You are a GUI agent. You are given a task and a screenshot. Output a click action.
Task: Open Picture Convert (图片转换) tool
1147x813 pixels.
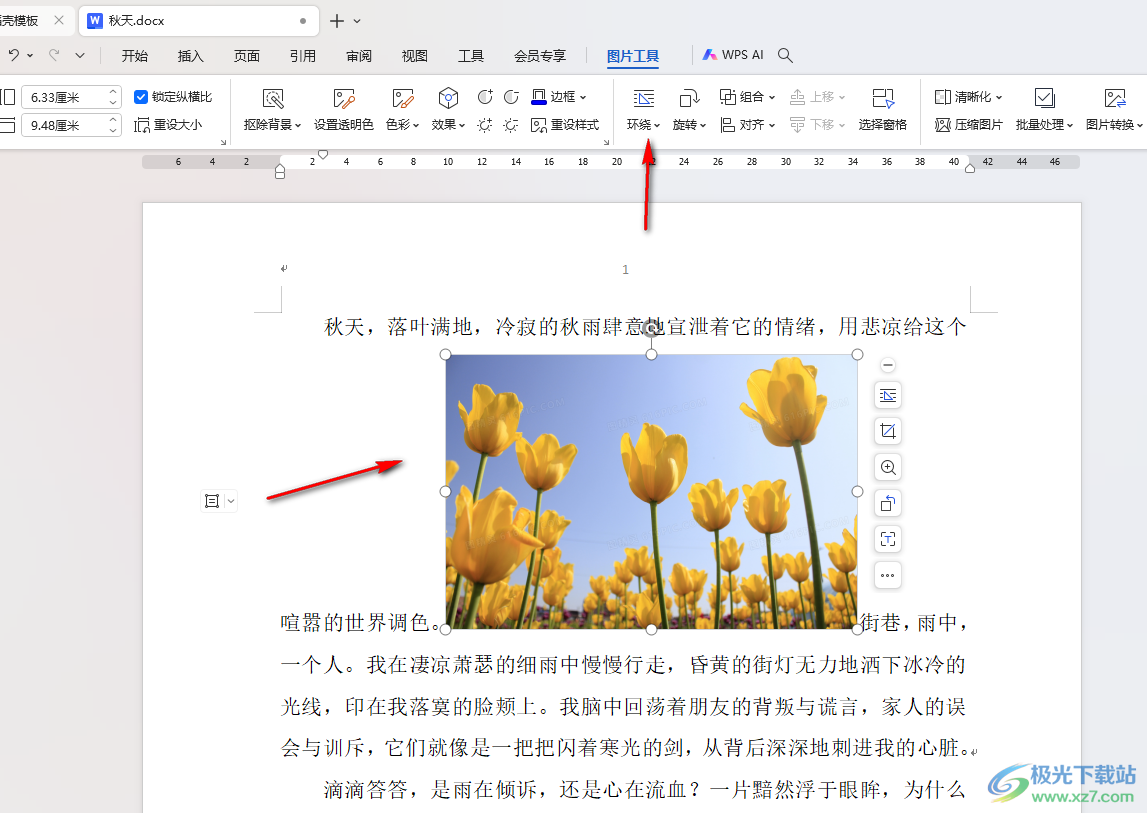pyautogui.click(x=1114, y=110)
